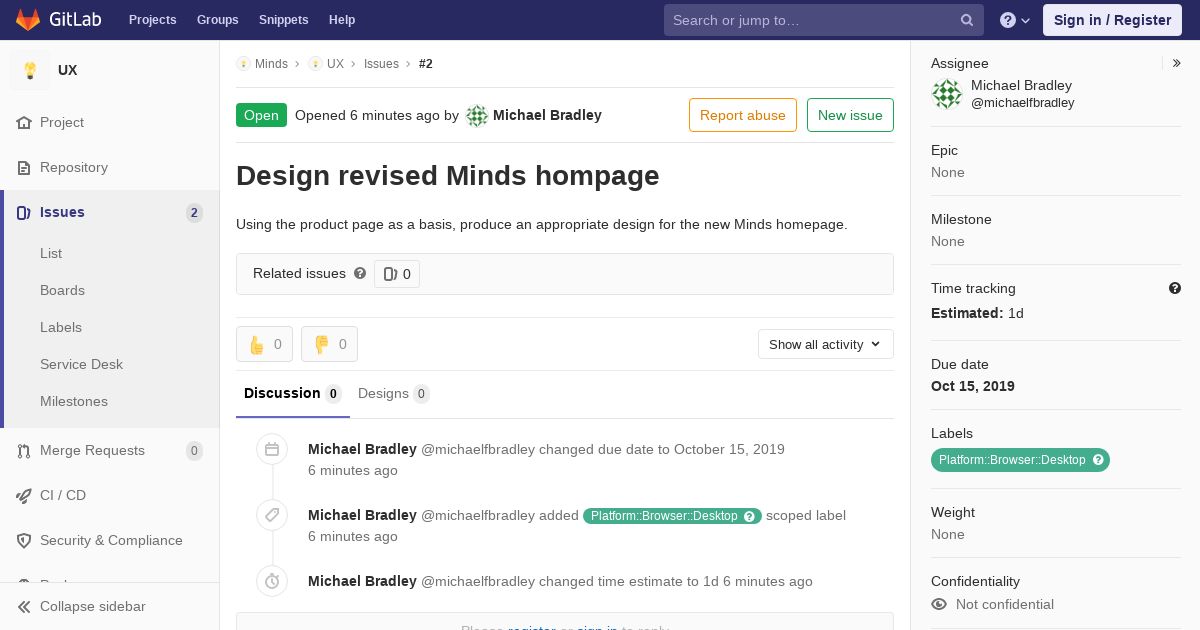This screenshot has height=630, width=1200.
Task: Click the Michael Bradley author link in the issue header
Action: 547,115
